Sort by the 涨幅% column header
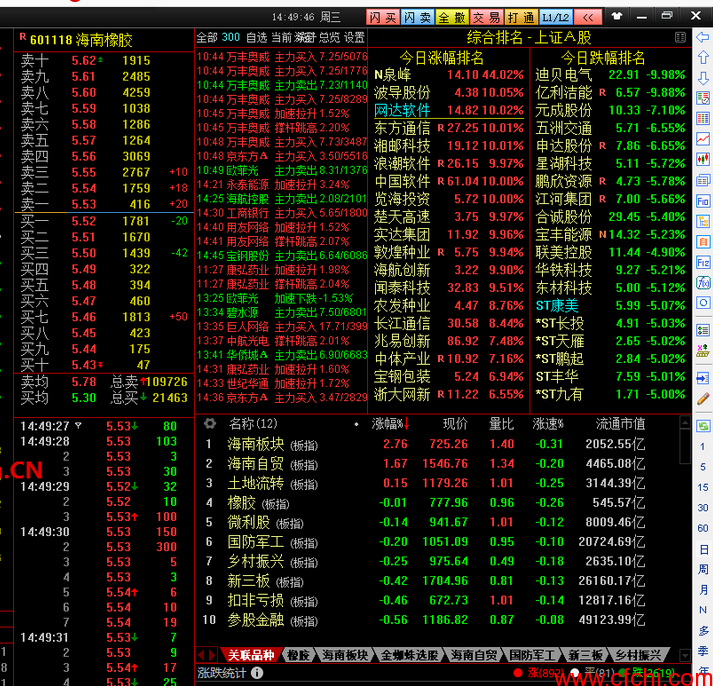The height and width of the screenshot is (686, 713). [x=391, y=424]
